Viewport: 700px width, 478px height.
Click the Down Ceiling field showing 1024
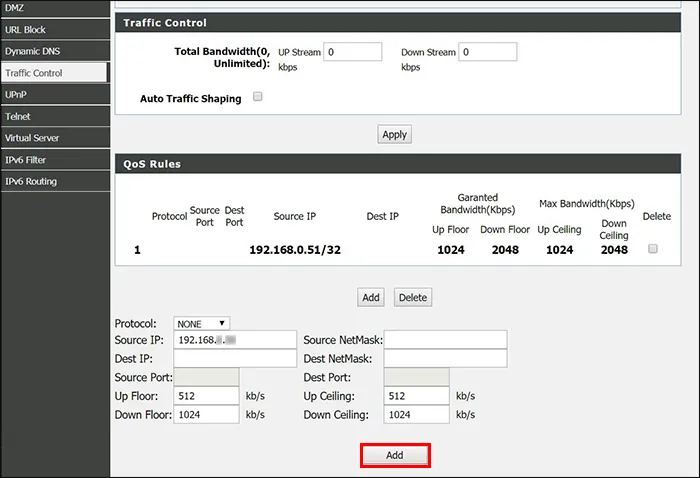point(417,415)
